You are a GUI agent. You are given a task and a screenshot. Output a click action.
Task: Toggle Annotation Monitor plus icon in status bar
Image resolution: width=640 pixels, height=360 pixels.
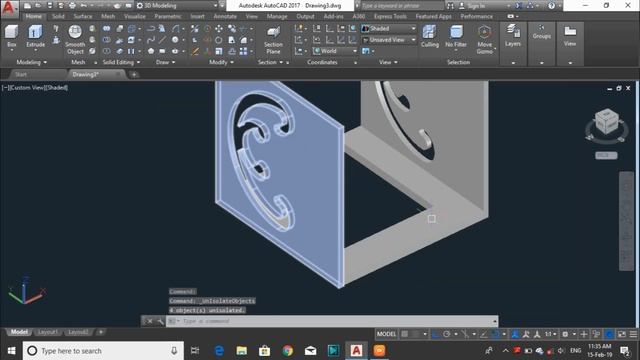coord(584,334)
